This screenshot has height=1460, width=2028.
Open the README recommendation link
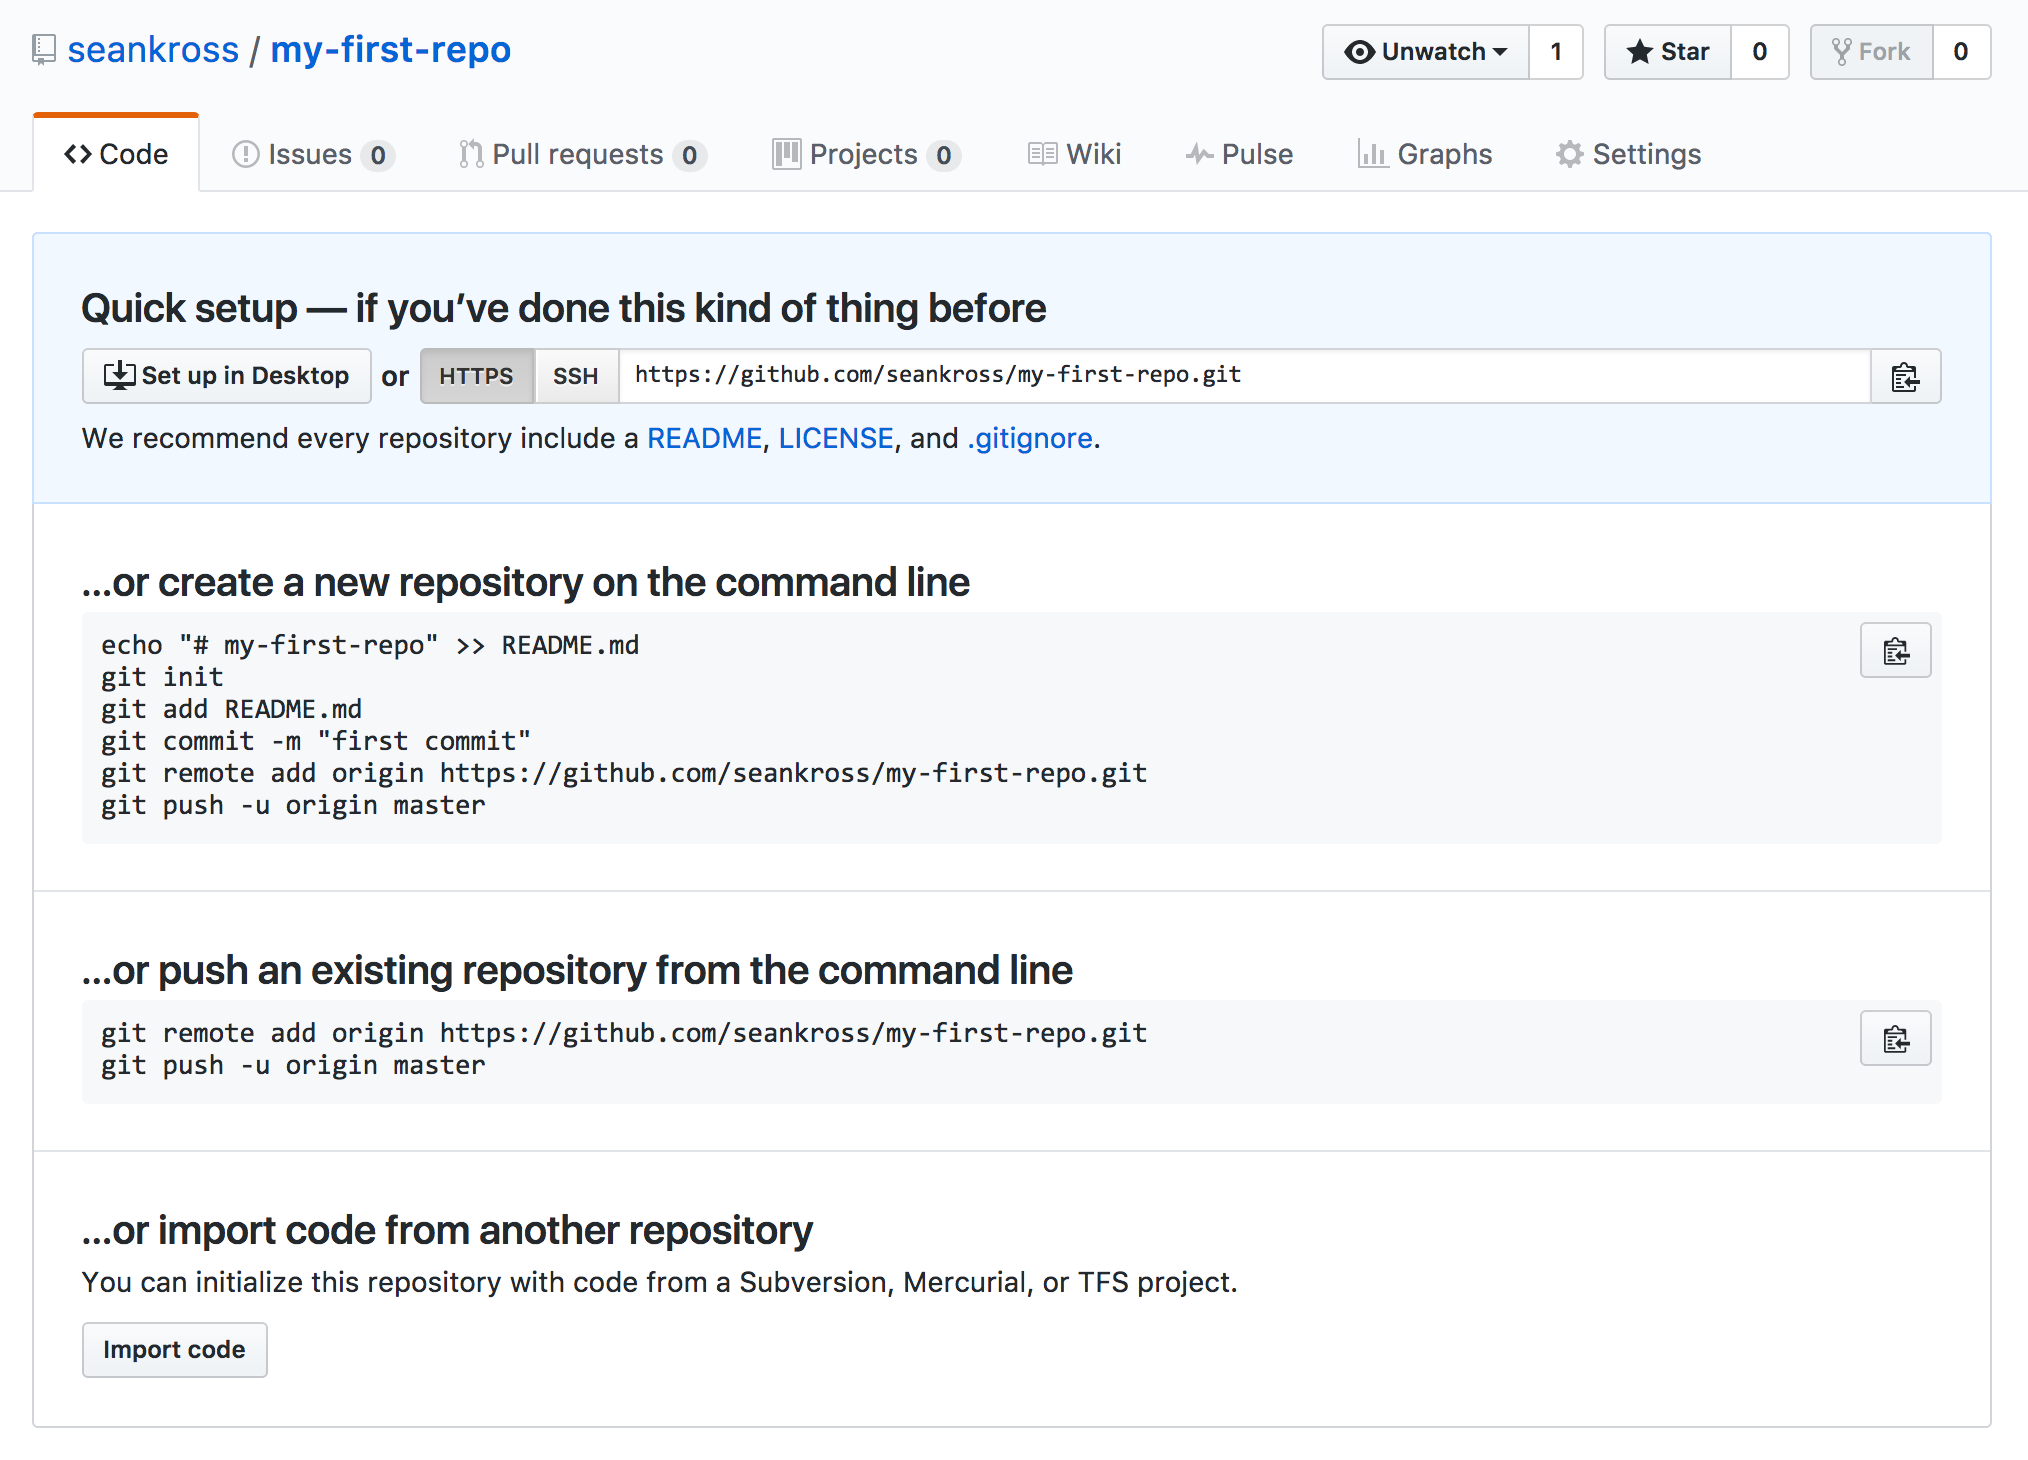tap(705, 439)
